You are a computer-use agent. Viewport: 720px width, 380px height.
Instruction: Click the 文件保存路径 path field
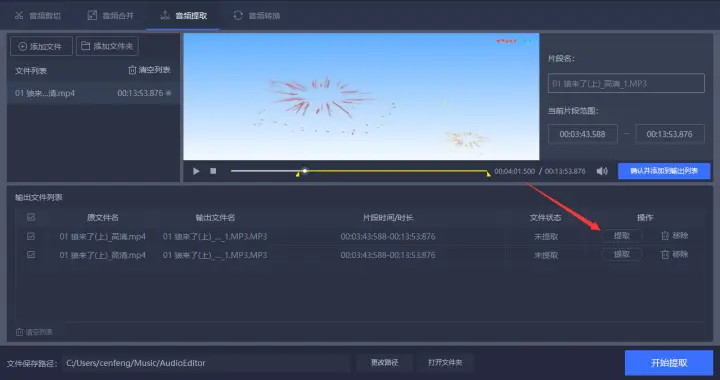[x=206, y=363]
